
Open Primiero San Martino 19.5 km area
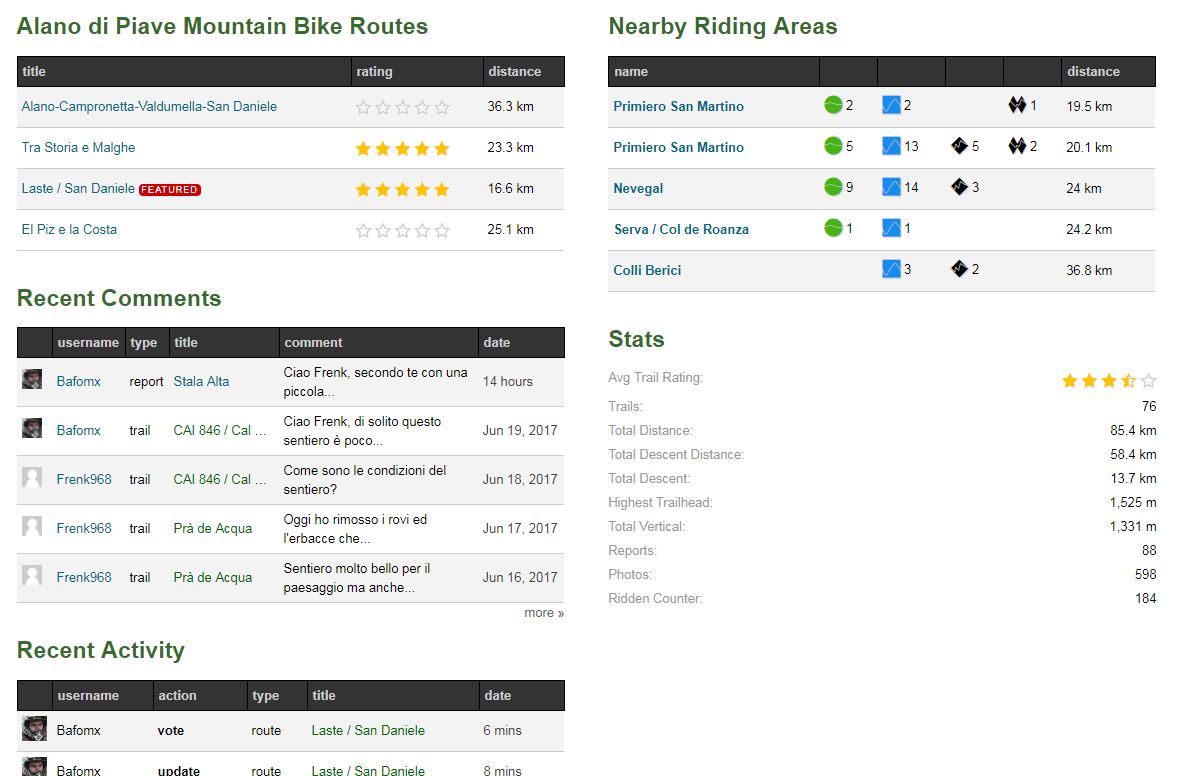(x=678, y=107)
